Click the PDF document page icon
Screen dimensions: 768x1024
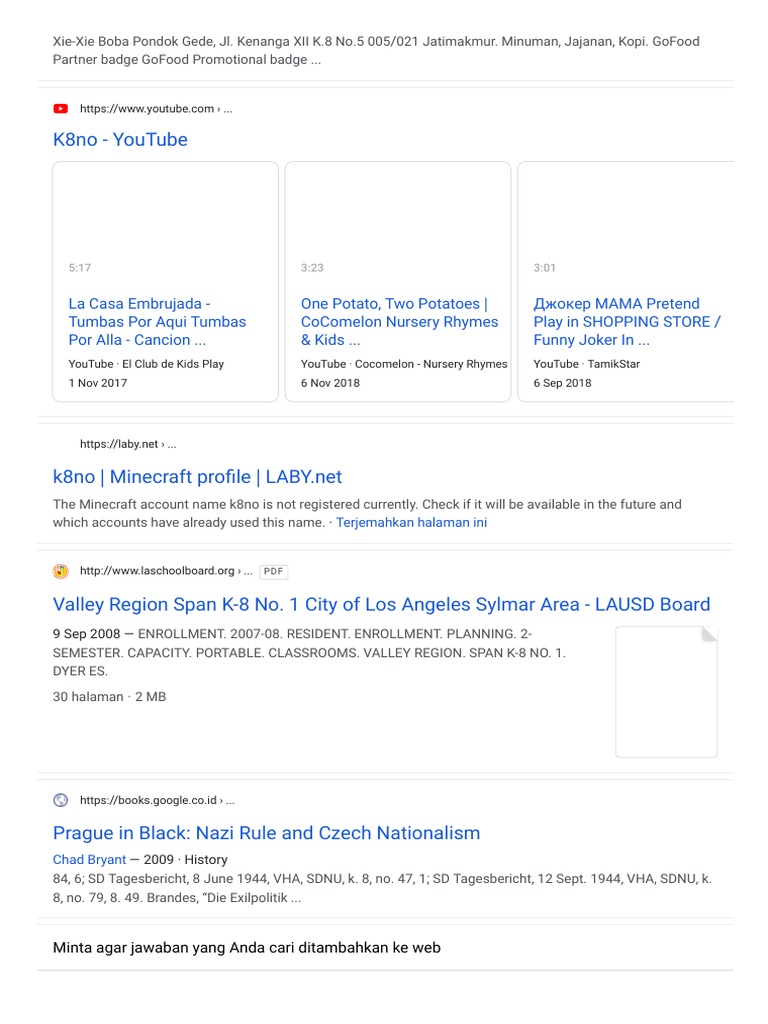pyautogui.click(x=666, y=692)
